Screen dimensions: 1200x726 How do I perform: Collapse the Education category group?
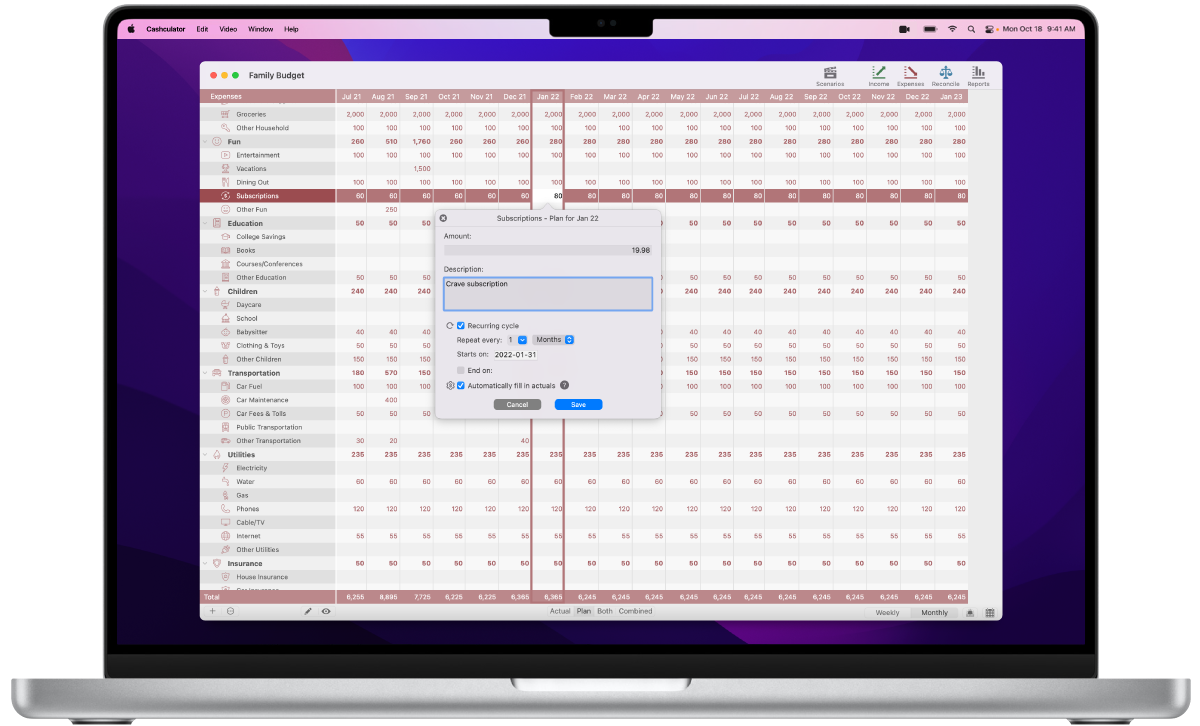tap(205, 223)
